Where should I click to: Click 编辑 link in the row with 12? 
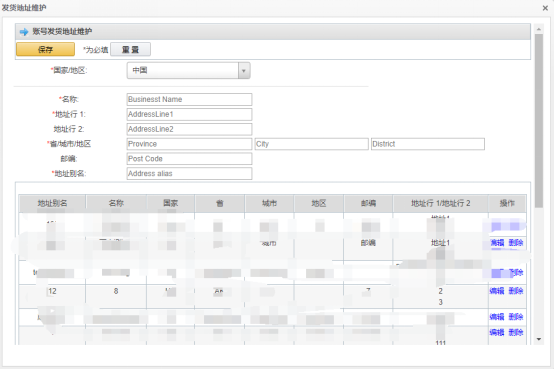(497, 291)
